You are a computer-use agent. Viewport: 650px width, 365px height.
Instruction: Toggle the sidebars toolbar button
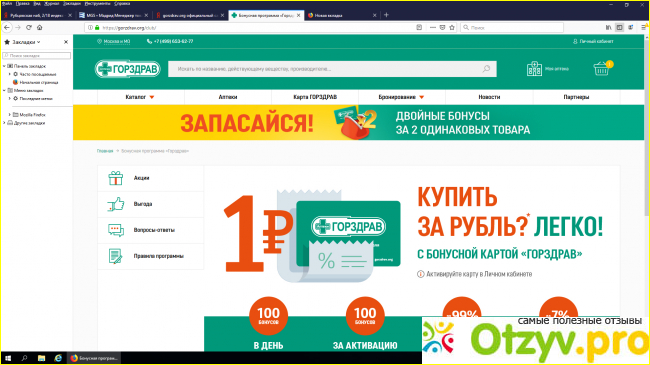click(619, 27)
